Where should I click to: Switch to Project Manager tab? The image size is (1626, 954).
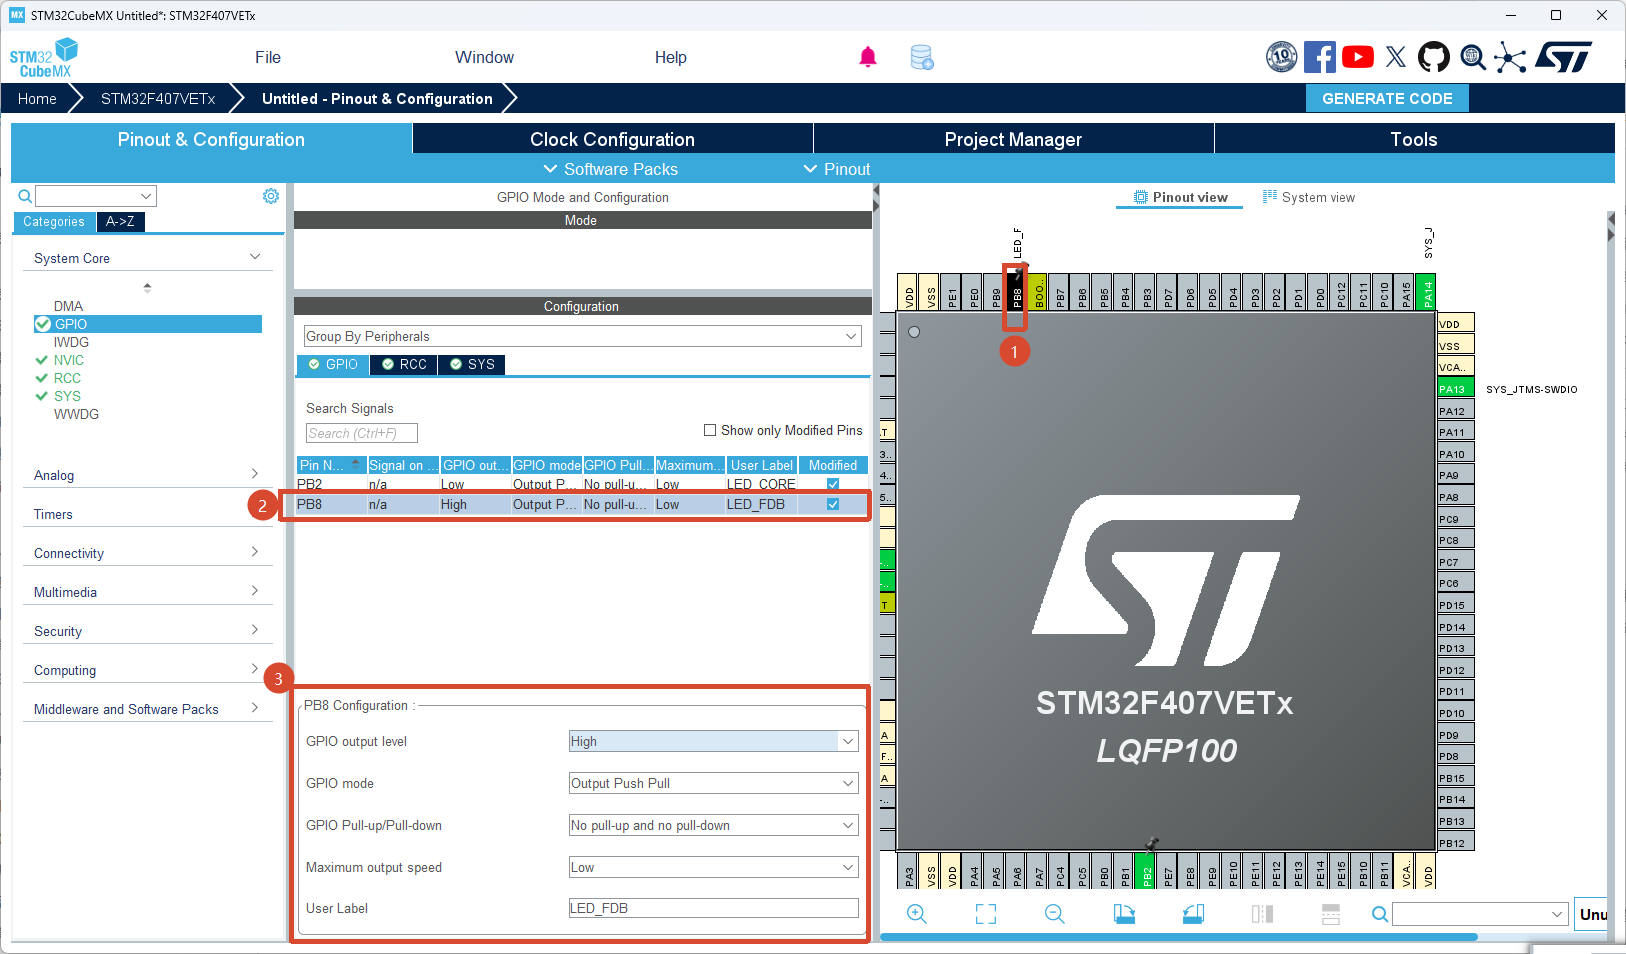[x=1013, y=139]
